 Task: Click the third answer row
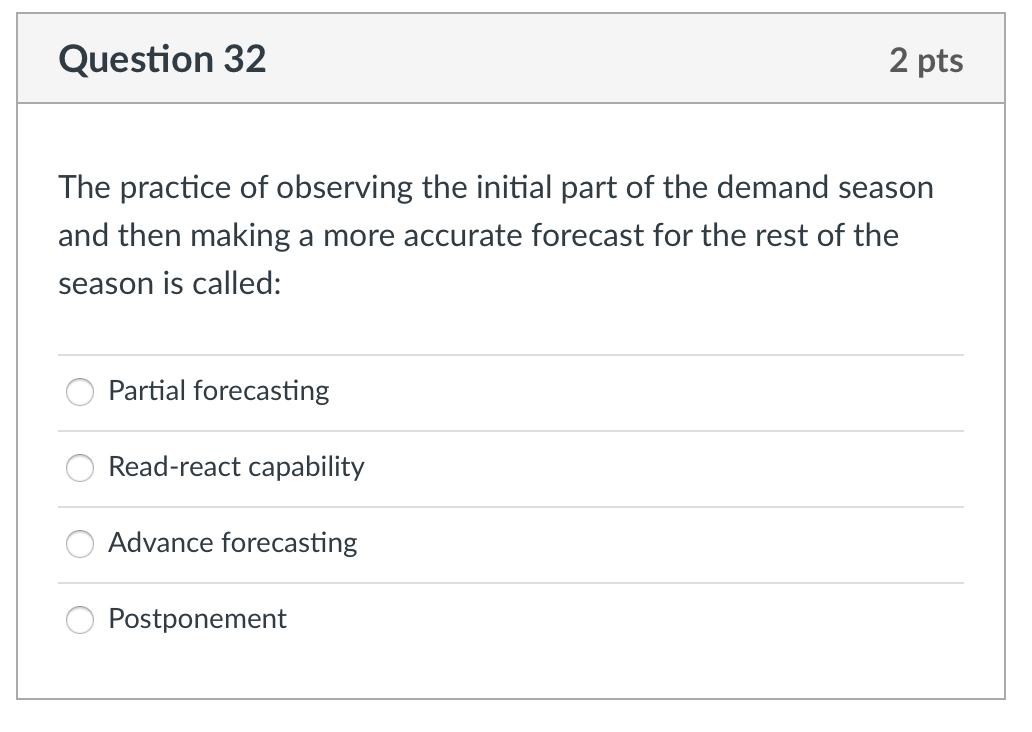[x=512, y=544]
